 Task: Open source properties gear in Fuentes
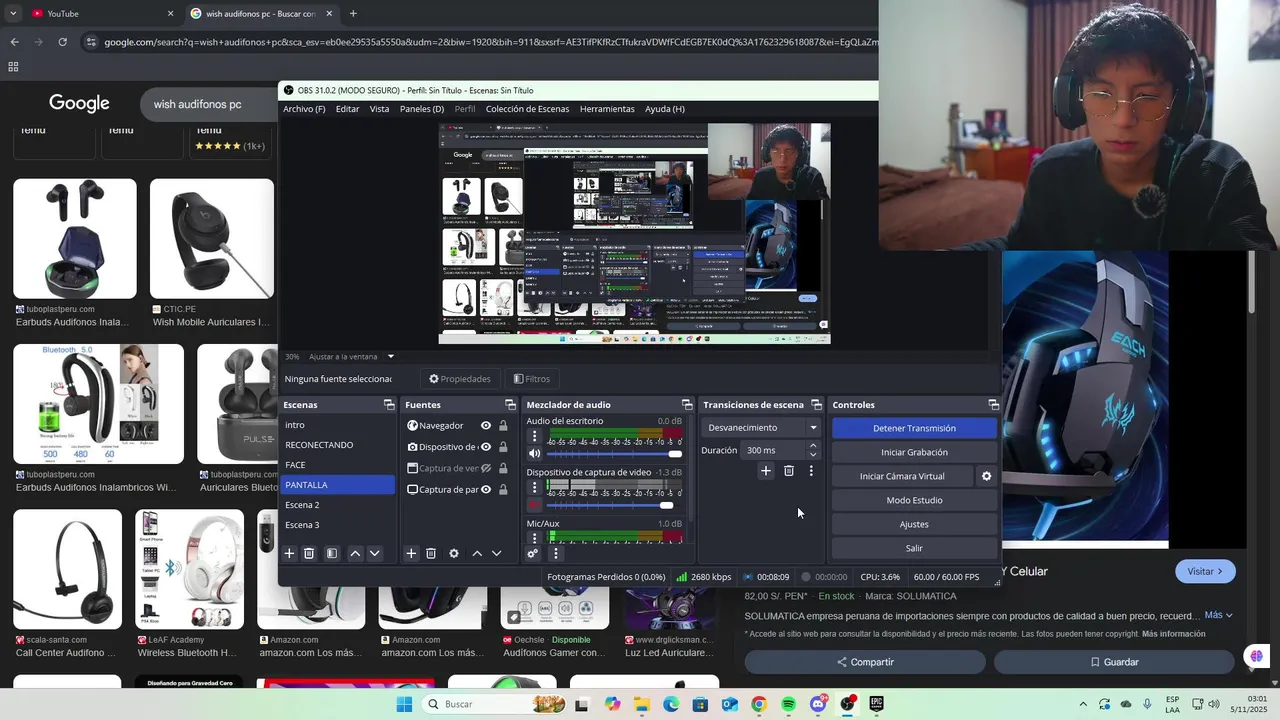(x=454, y=553)
